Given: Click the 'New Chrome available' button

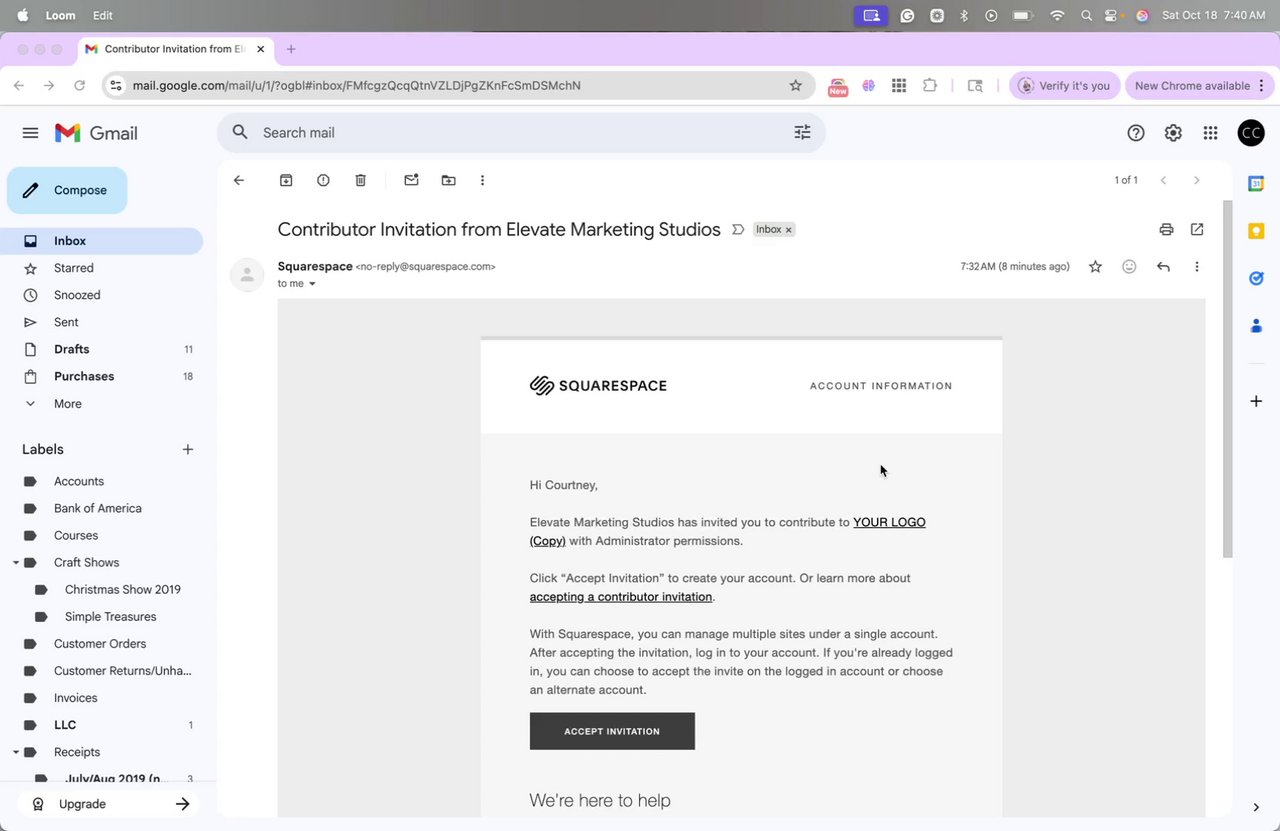Looking at the screenshot, I should pos(1199,86).
